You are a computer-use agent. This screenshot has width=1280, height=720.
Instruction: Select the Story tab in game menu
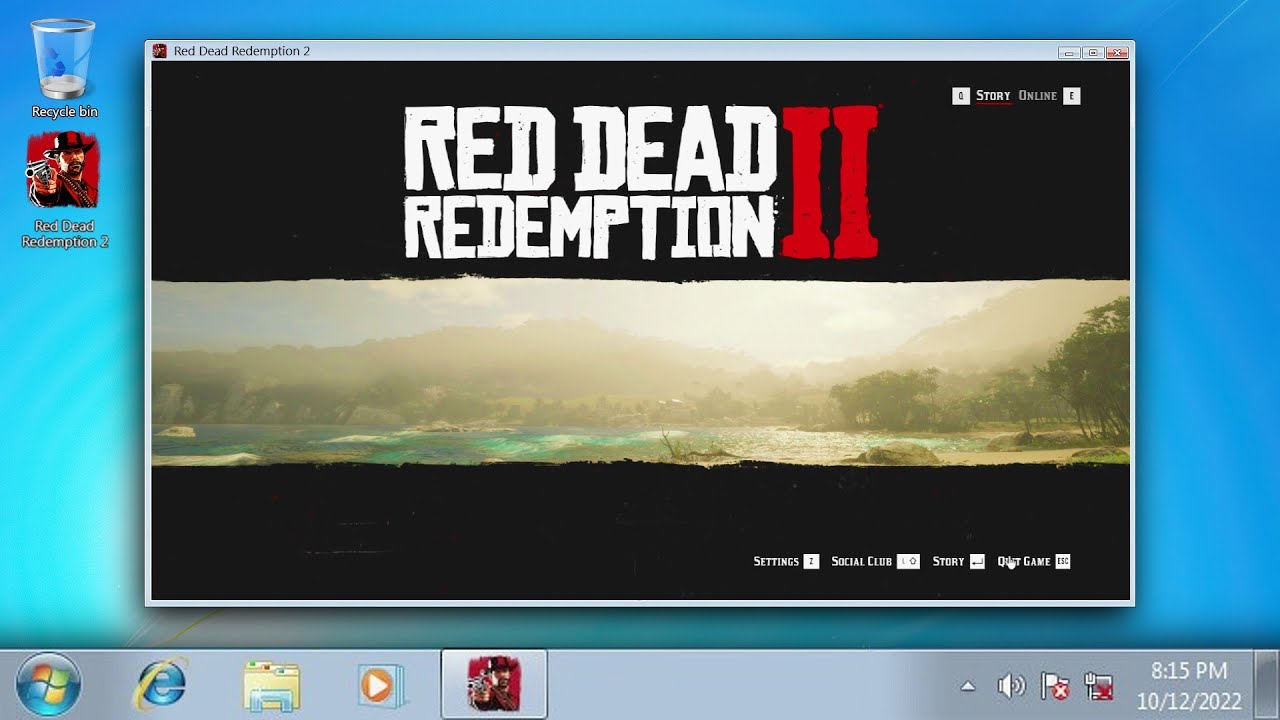tap(993, 96)
